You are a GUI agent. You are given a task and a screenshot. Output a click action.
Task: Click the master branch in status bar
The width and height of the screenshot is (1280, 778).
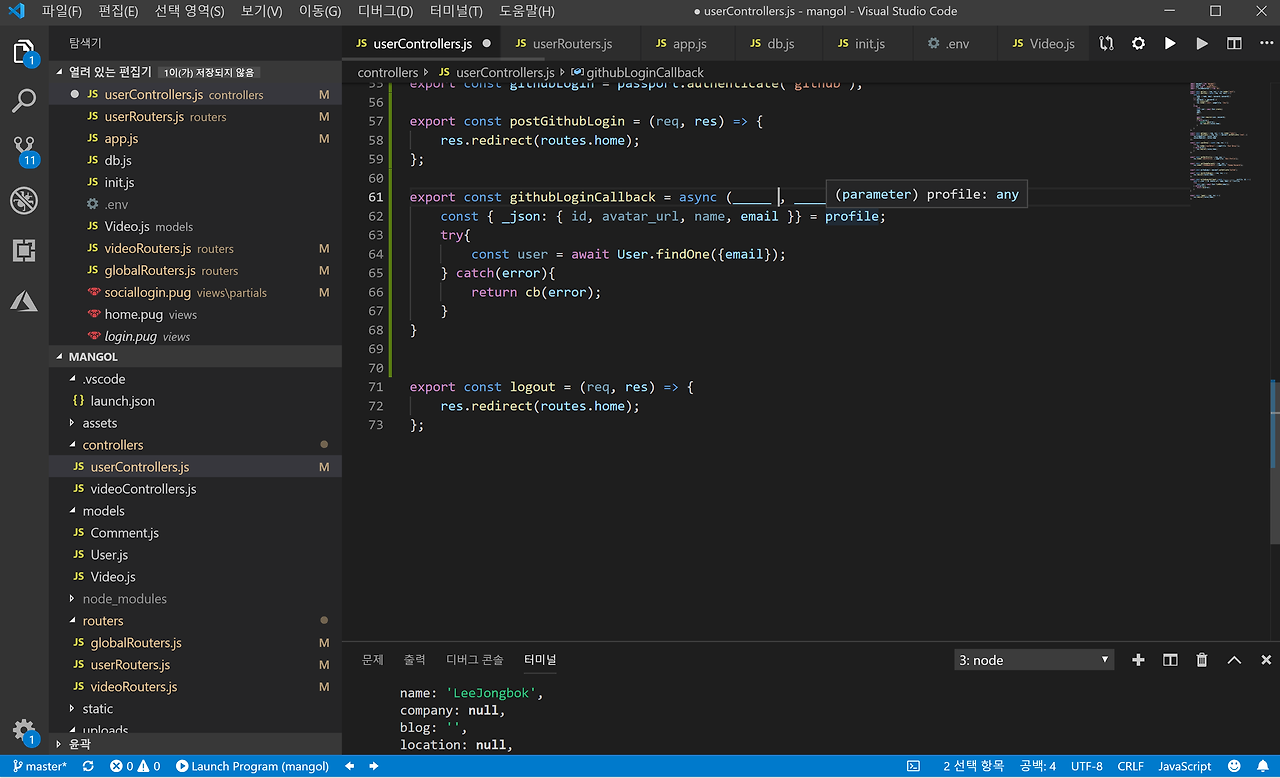tap(40, 766)
